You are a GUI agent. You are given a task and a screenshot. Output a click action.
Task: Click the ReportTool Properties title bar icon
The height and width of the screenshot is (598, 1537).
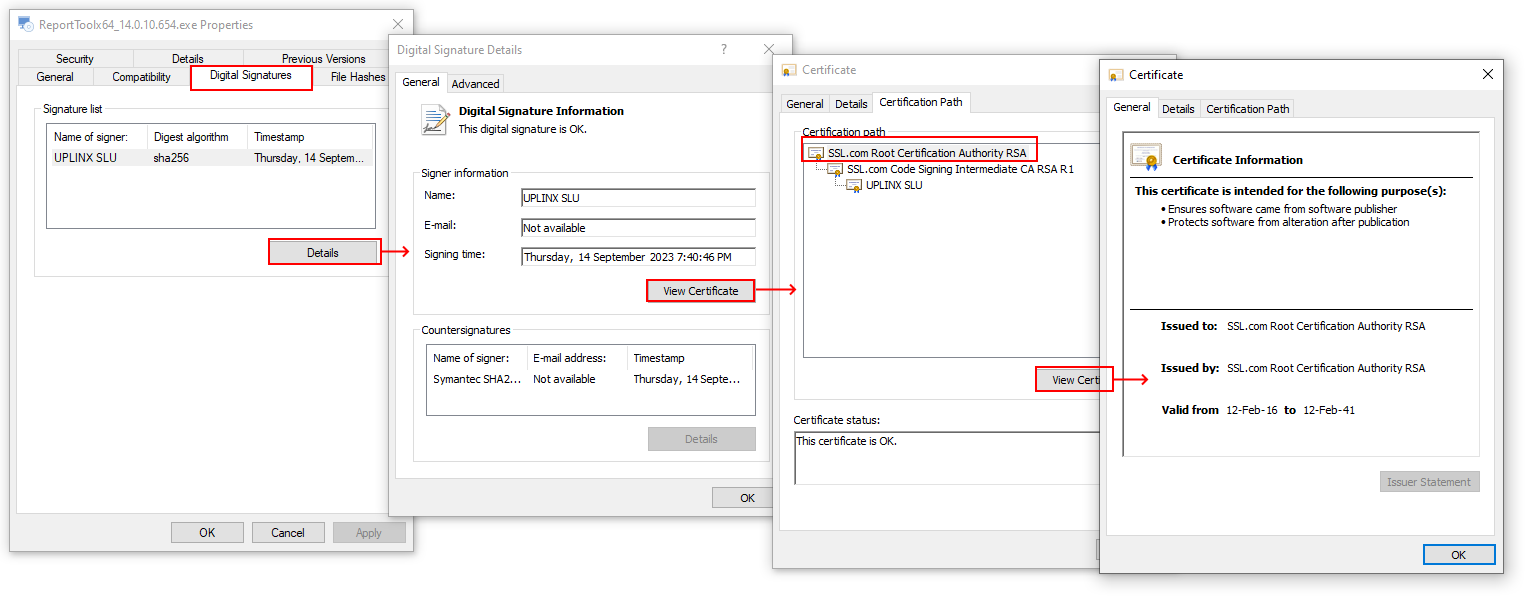point(25,24)
